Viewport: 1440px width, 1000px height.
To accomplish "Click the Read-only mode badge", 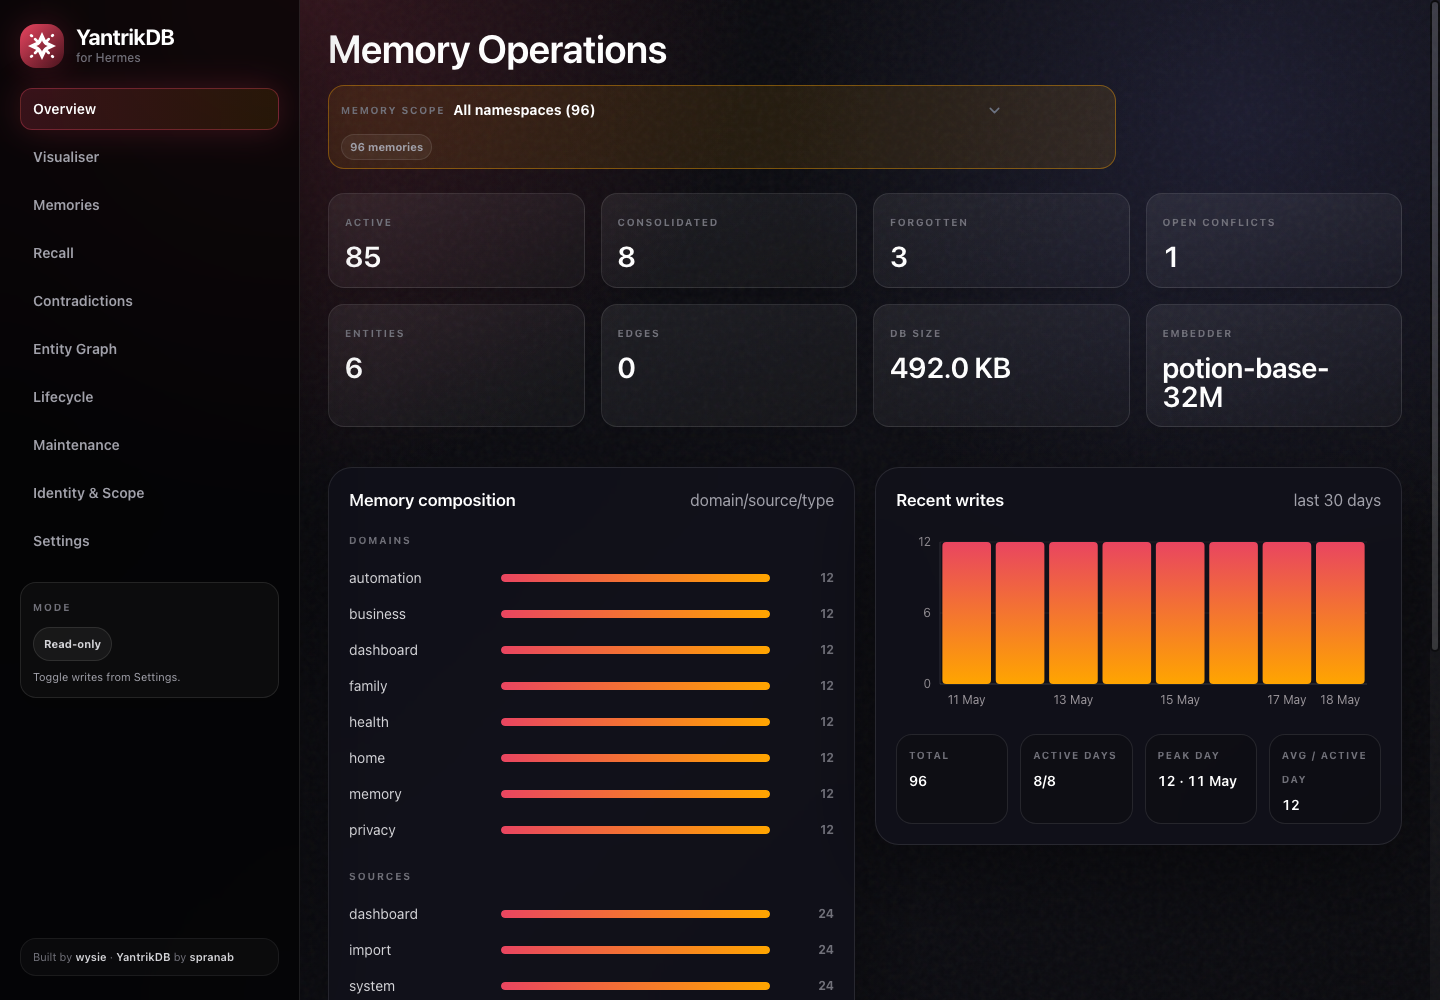I will coord(72,644).
